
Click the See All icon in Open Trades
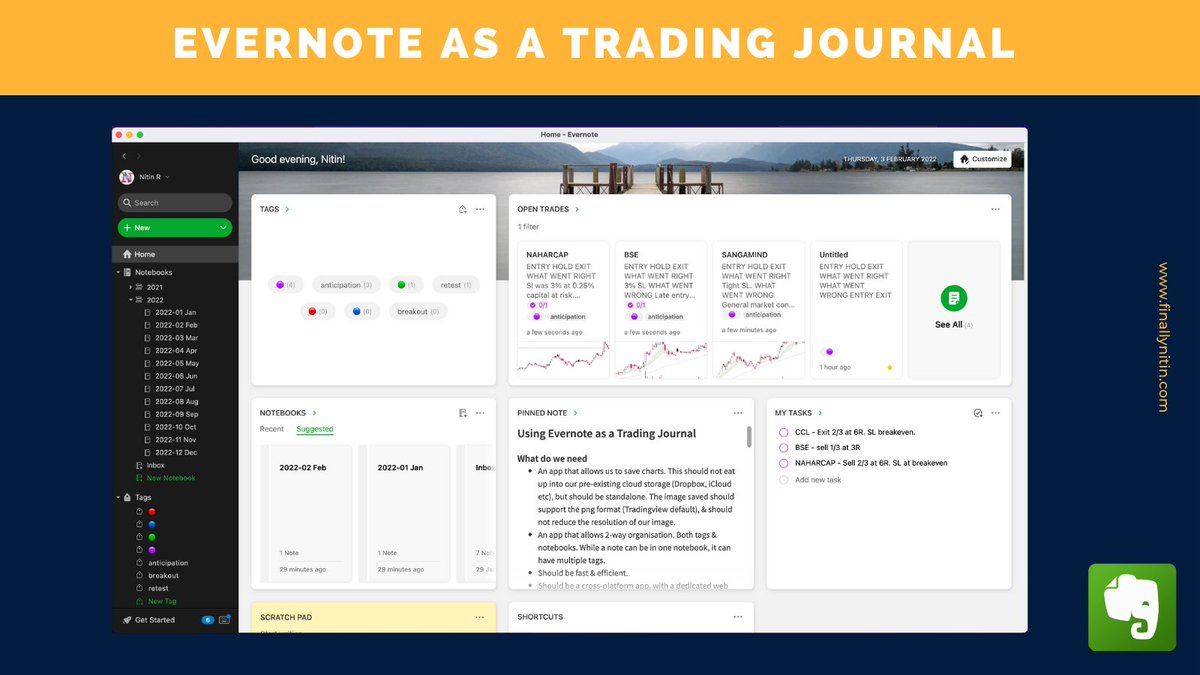coord(953,297)
